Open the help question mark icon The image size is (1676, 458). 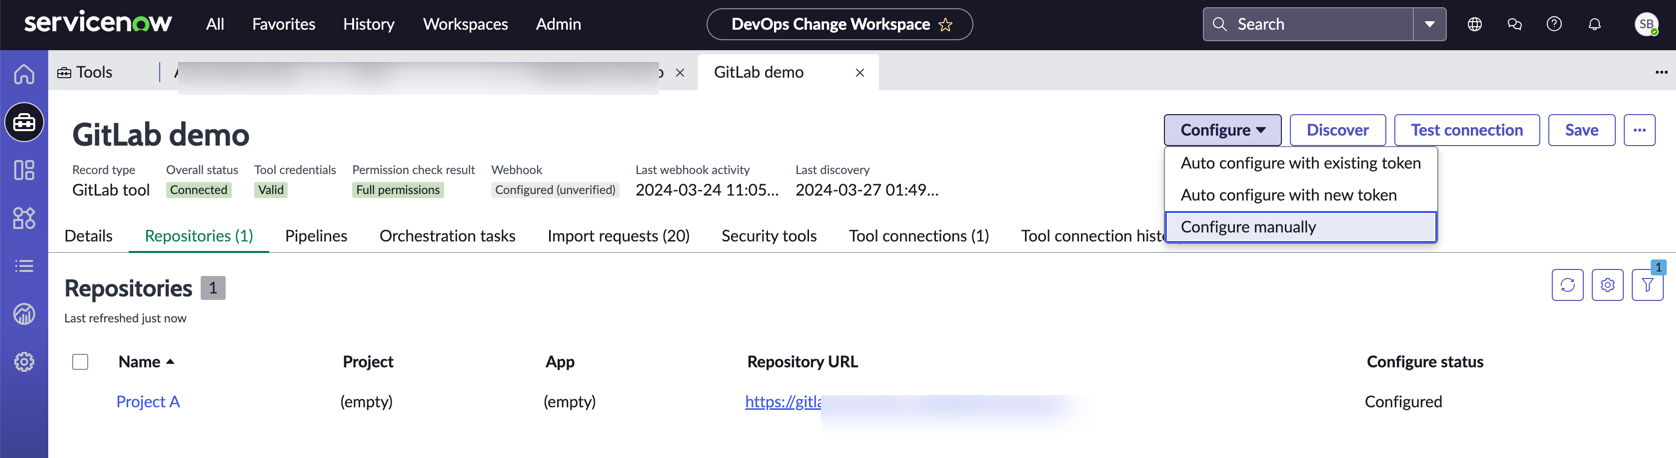[1554, 24]
